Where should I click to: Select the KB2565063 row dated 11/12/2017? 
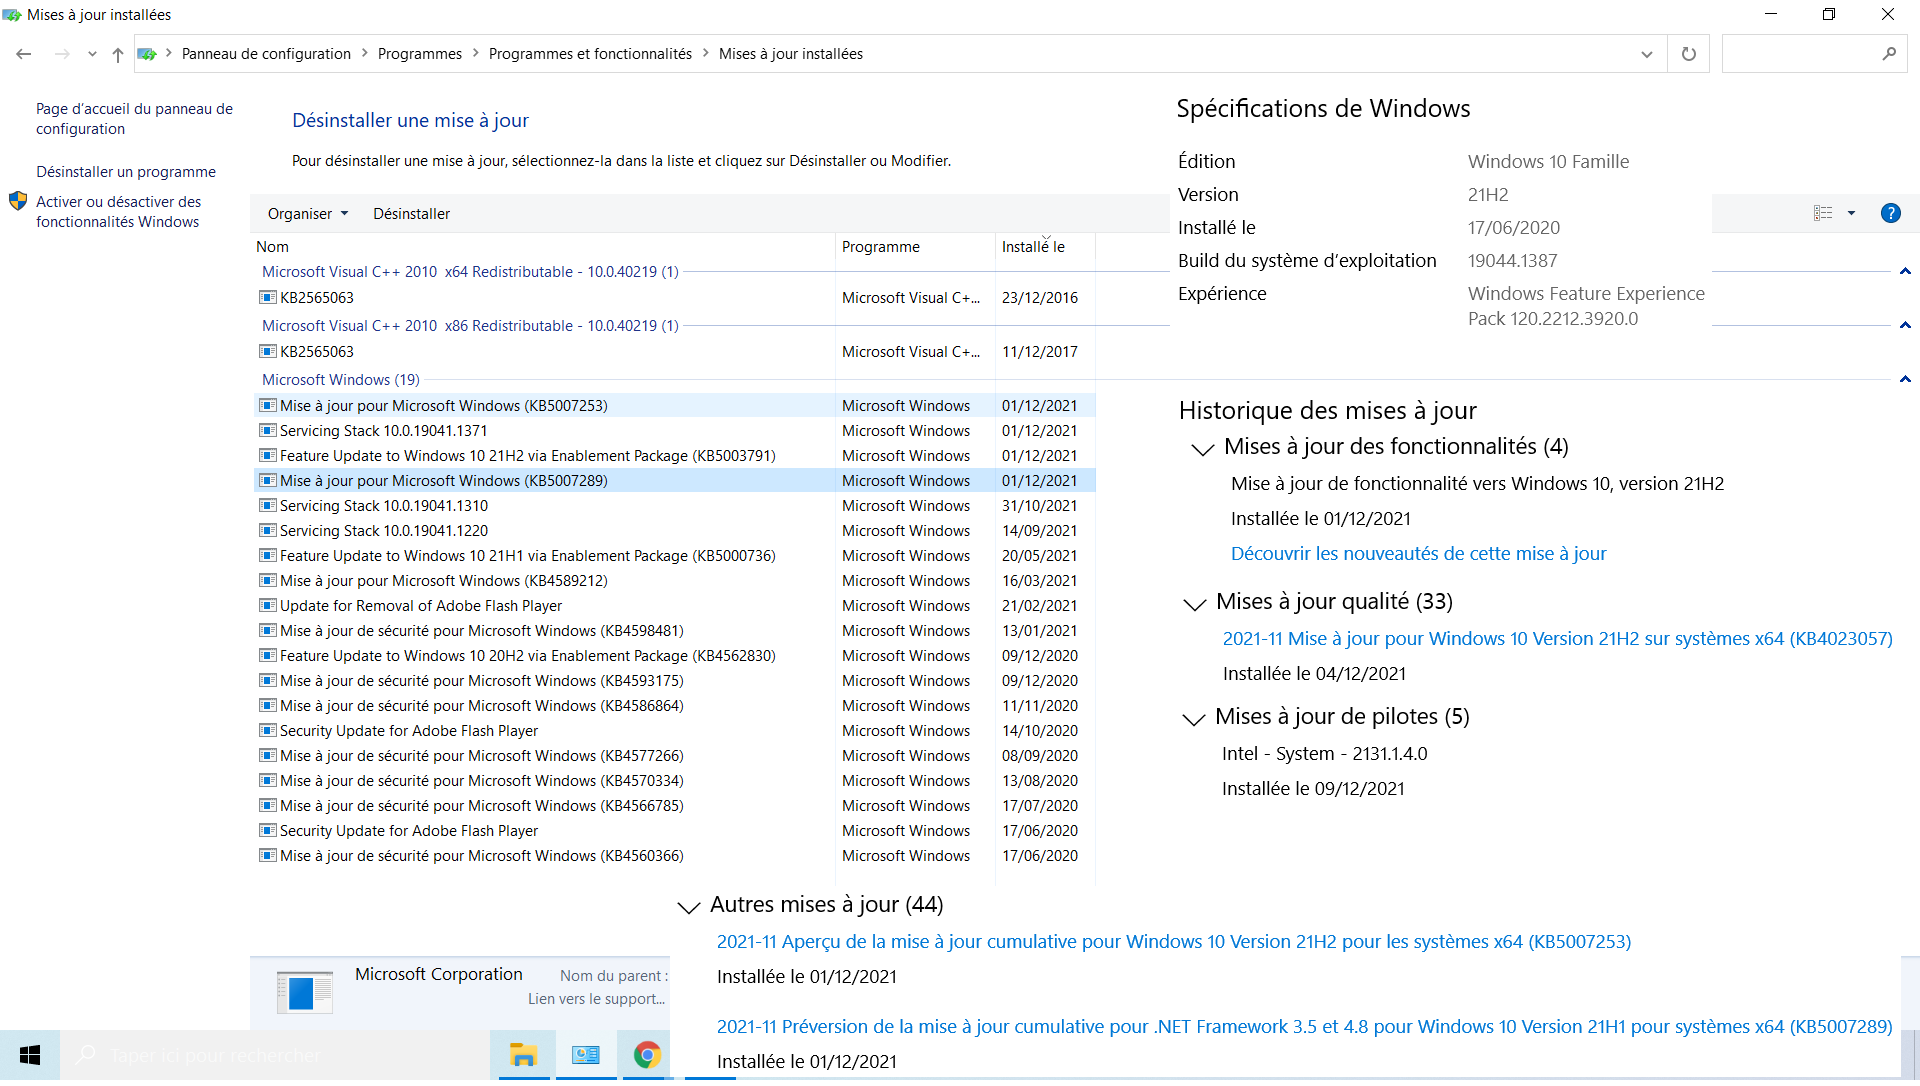pos(675,352)
